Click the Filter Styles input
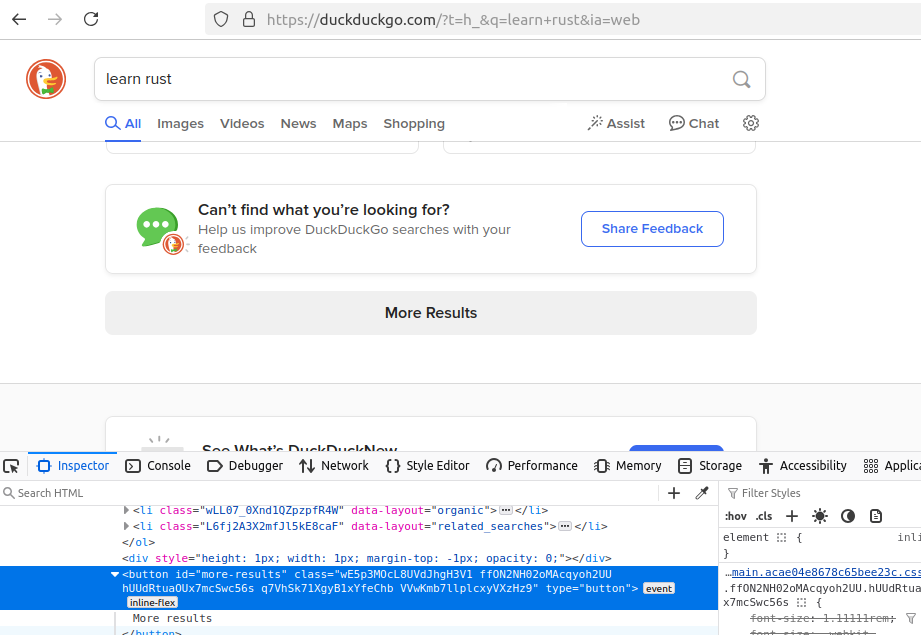Viewport: 921px width, 635px height. click(822, 493)
